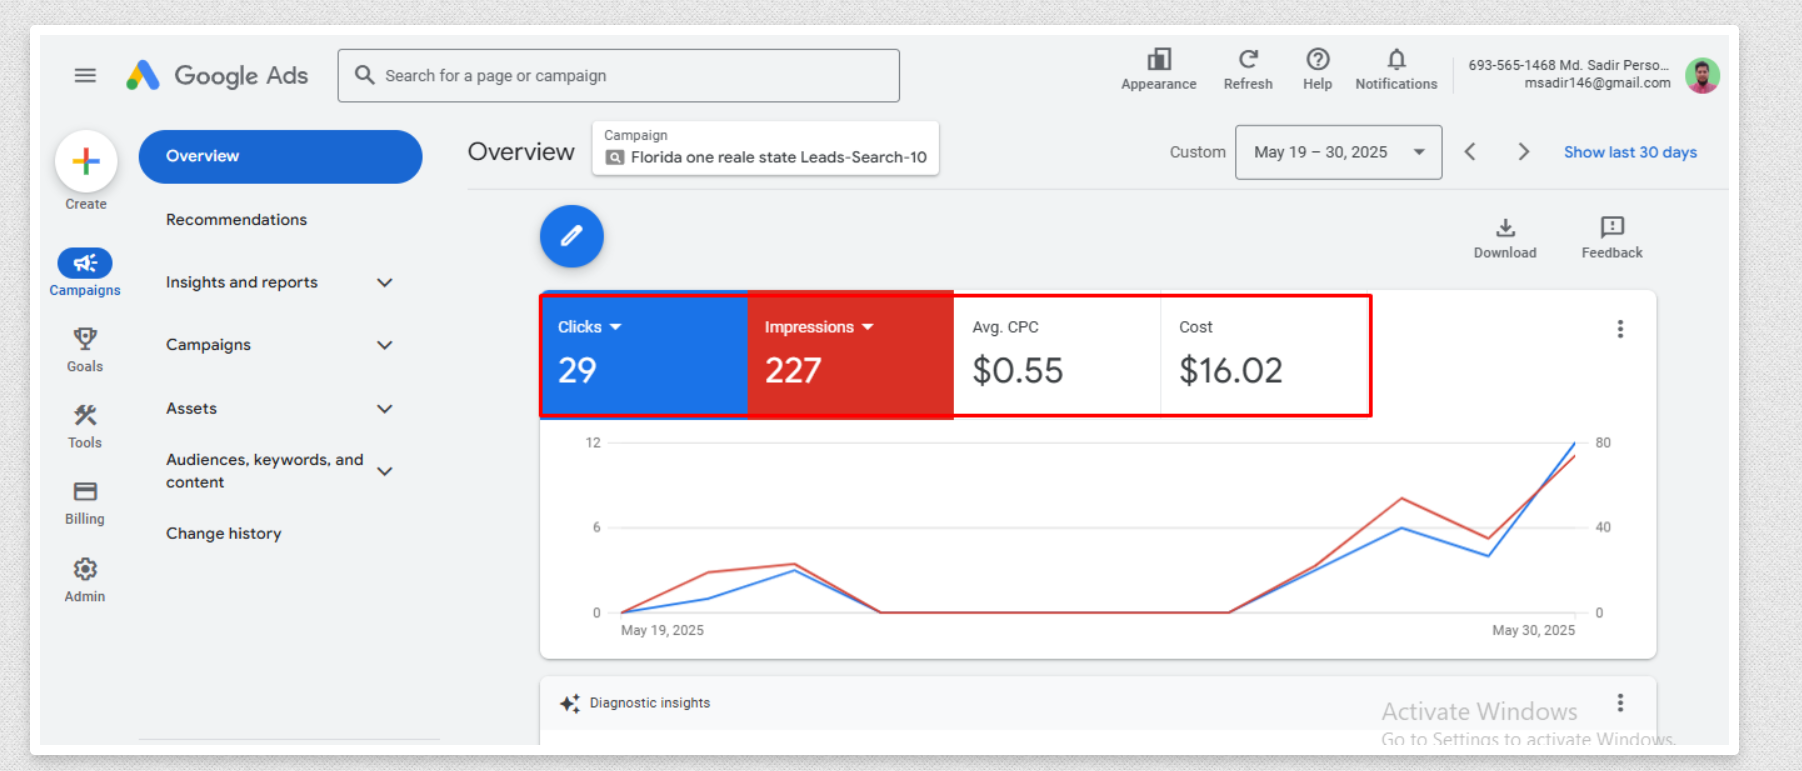Click the Custom date range label
This screenshot has height=771, width=1802.
(x=1197, y=152)
